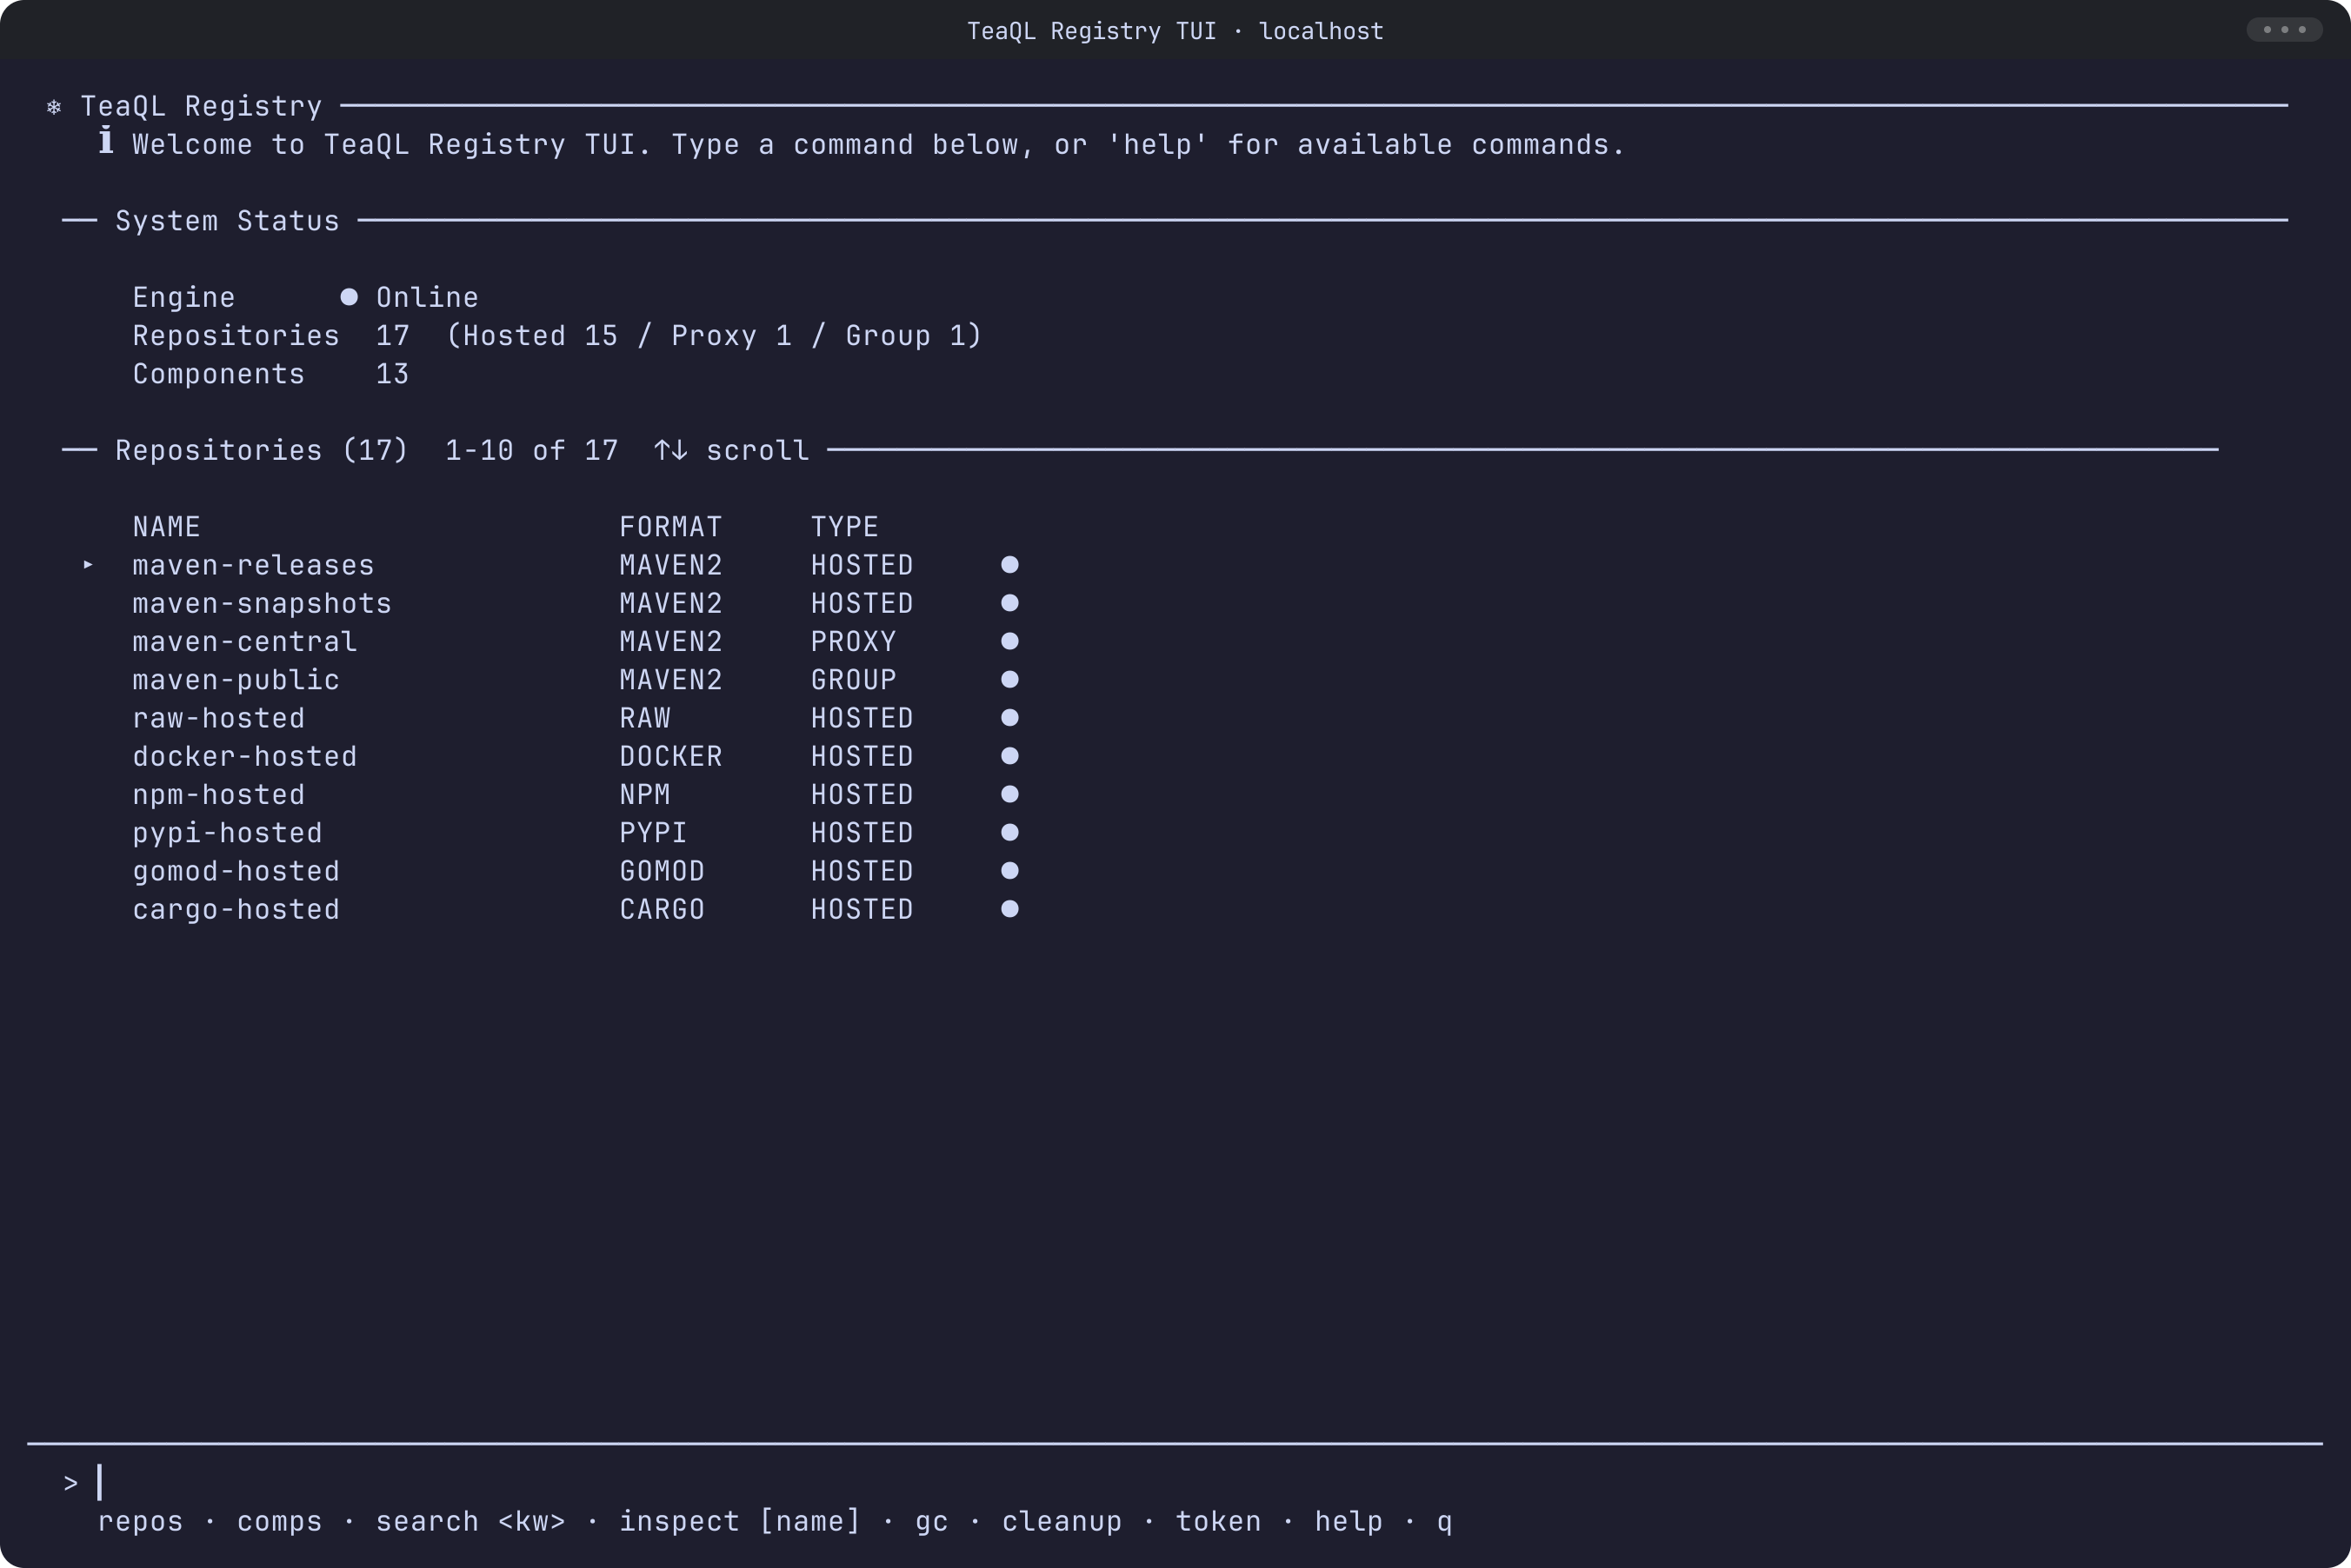Select the raw-hosted repository name
The height and width of the screenshot is (1568, 2351).
point(218,719)
